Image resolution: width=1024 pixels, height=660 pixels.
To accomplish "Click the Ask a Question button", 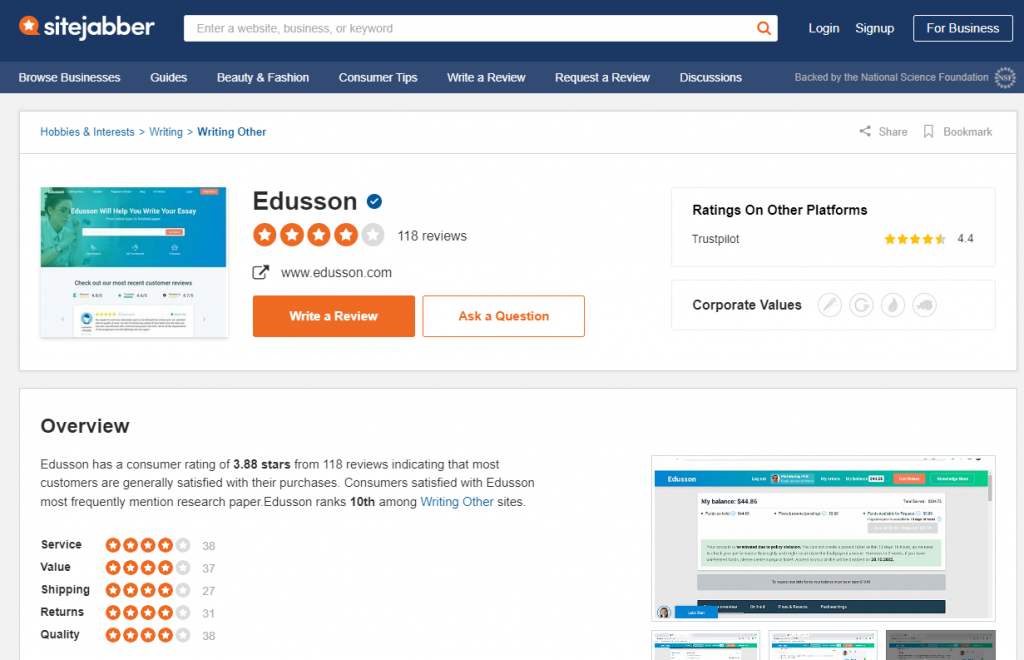I will (x=504, y=316).
